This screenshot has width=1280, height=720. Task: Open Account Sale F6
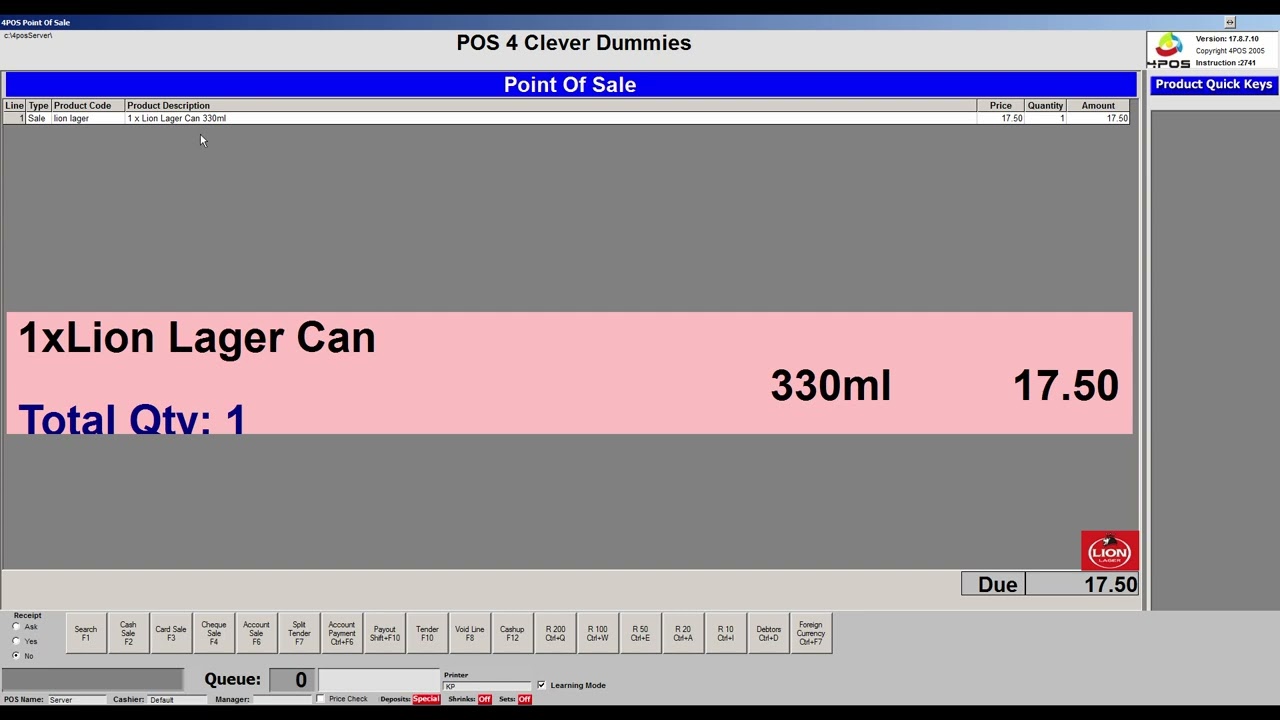(256, 634)
